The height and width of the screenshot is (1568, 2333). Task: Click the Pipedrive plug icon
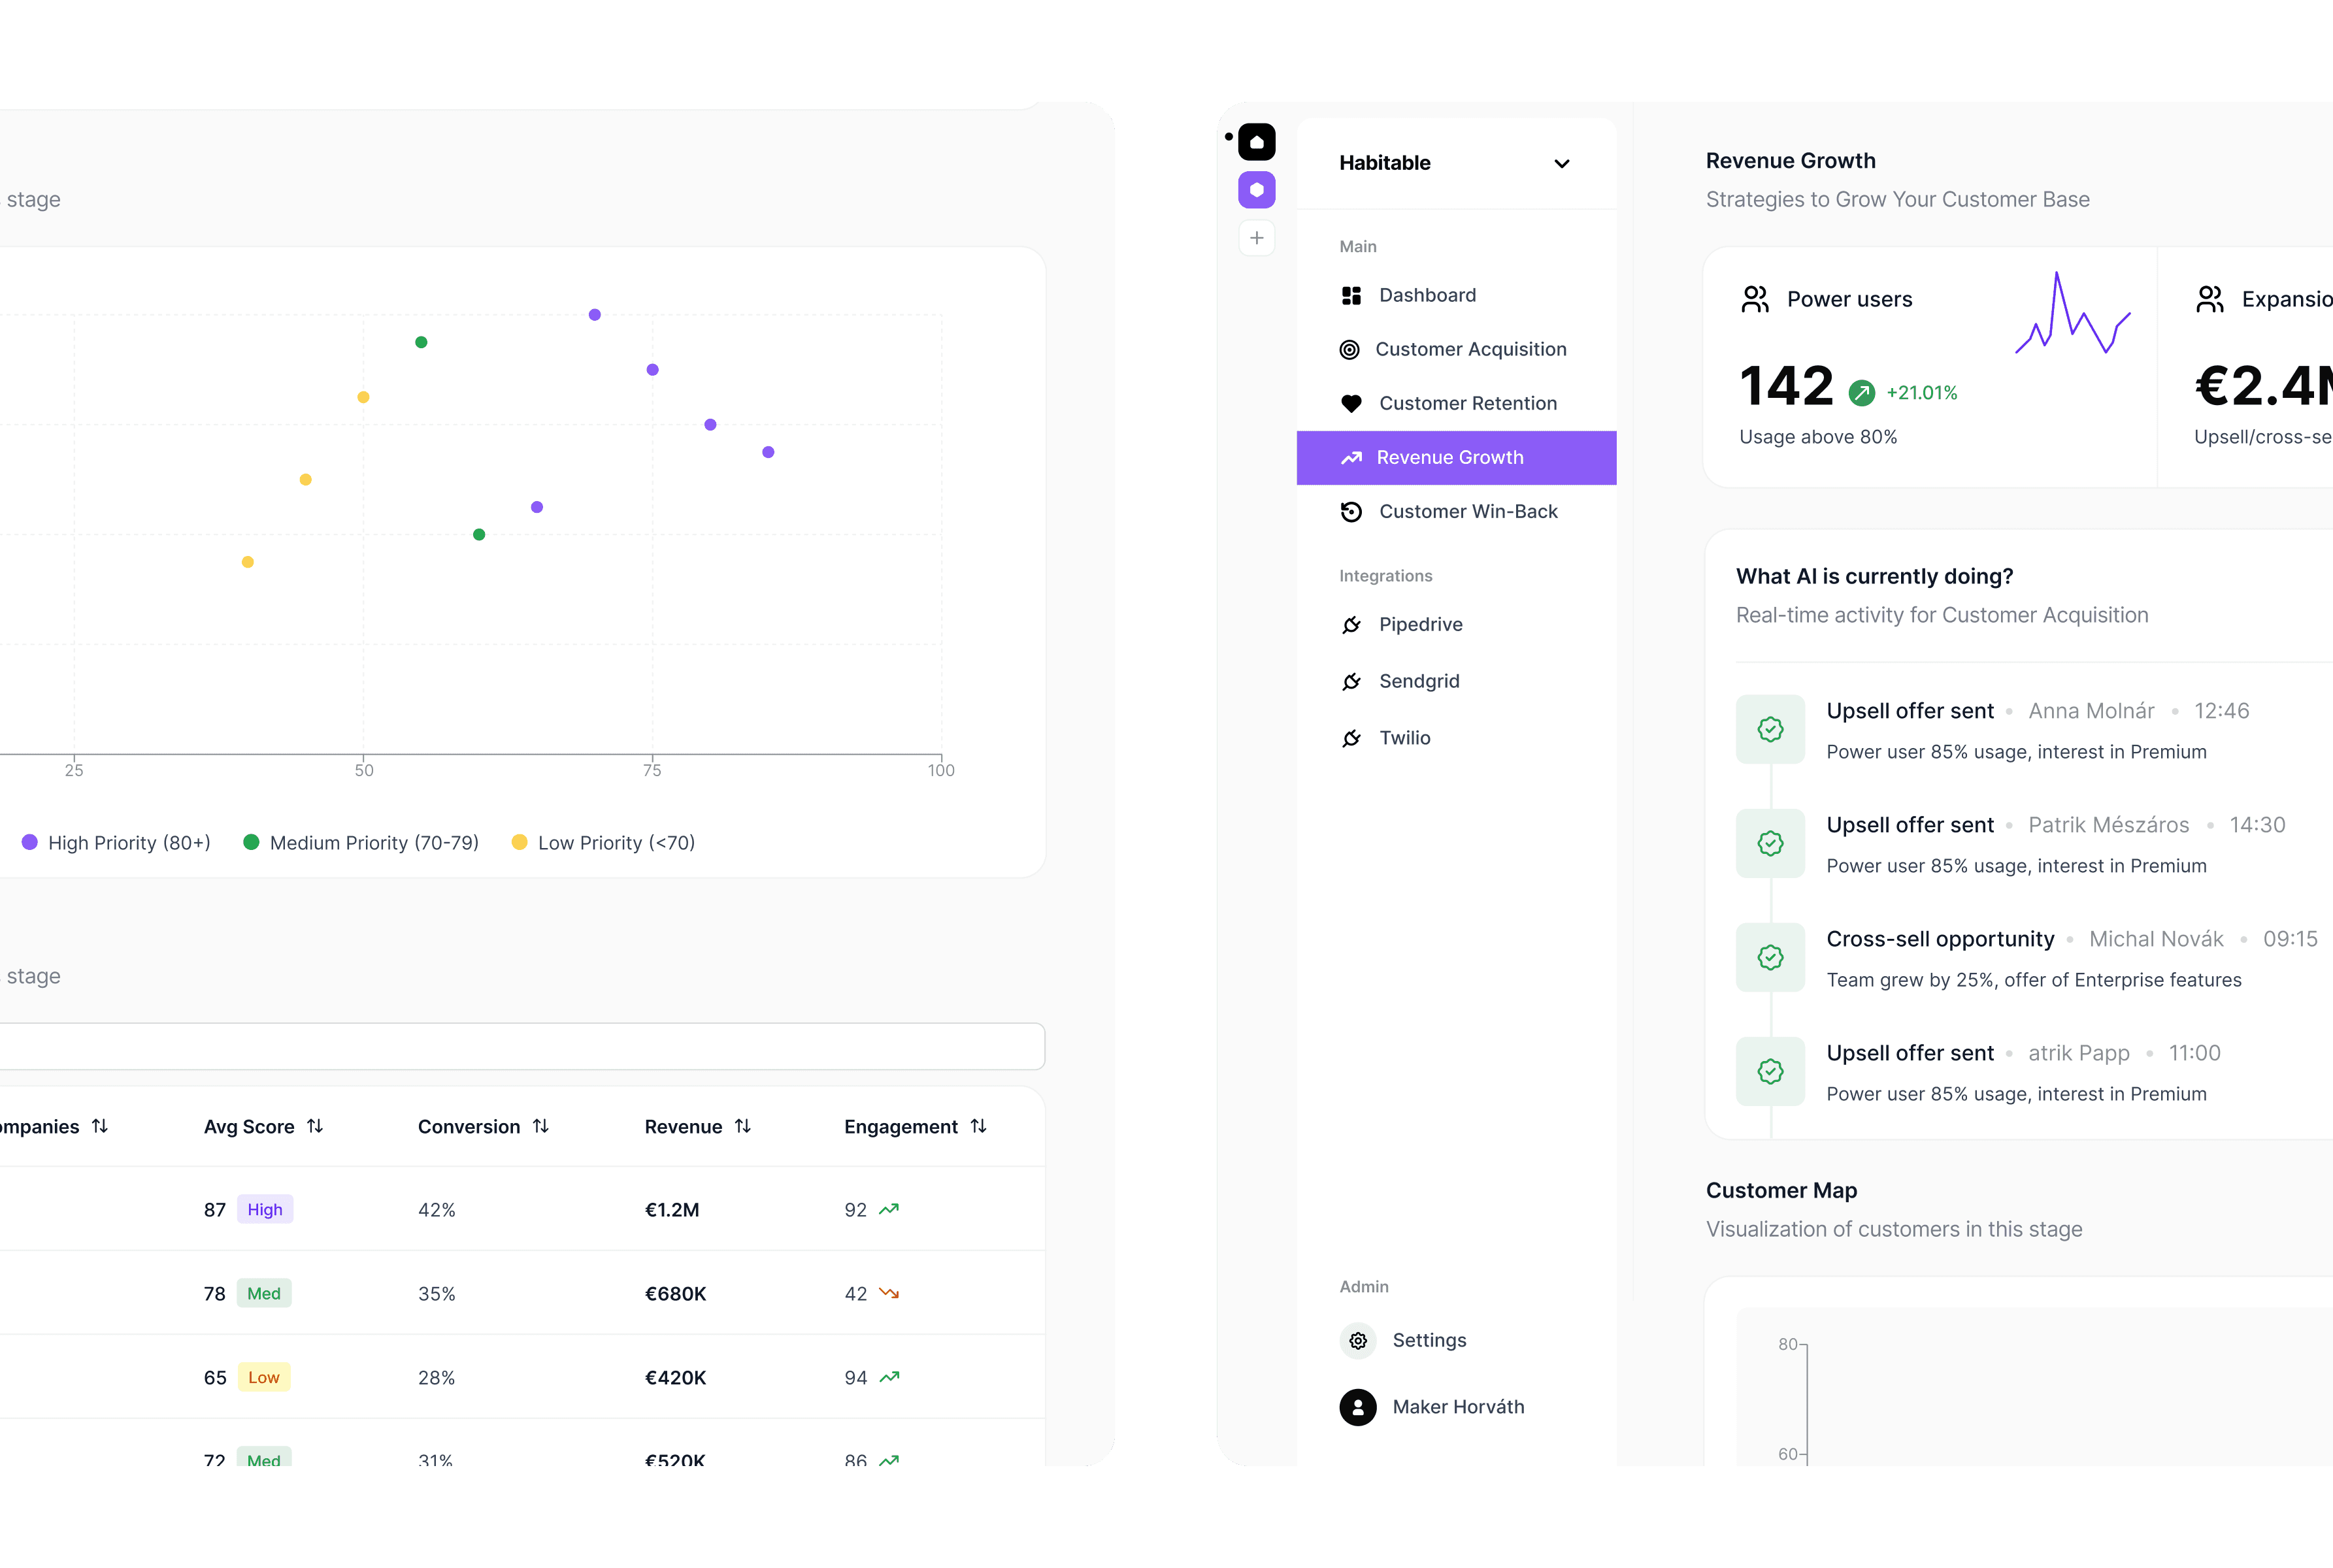point(1351,625)
